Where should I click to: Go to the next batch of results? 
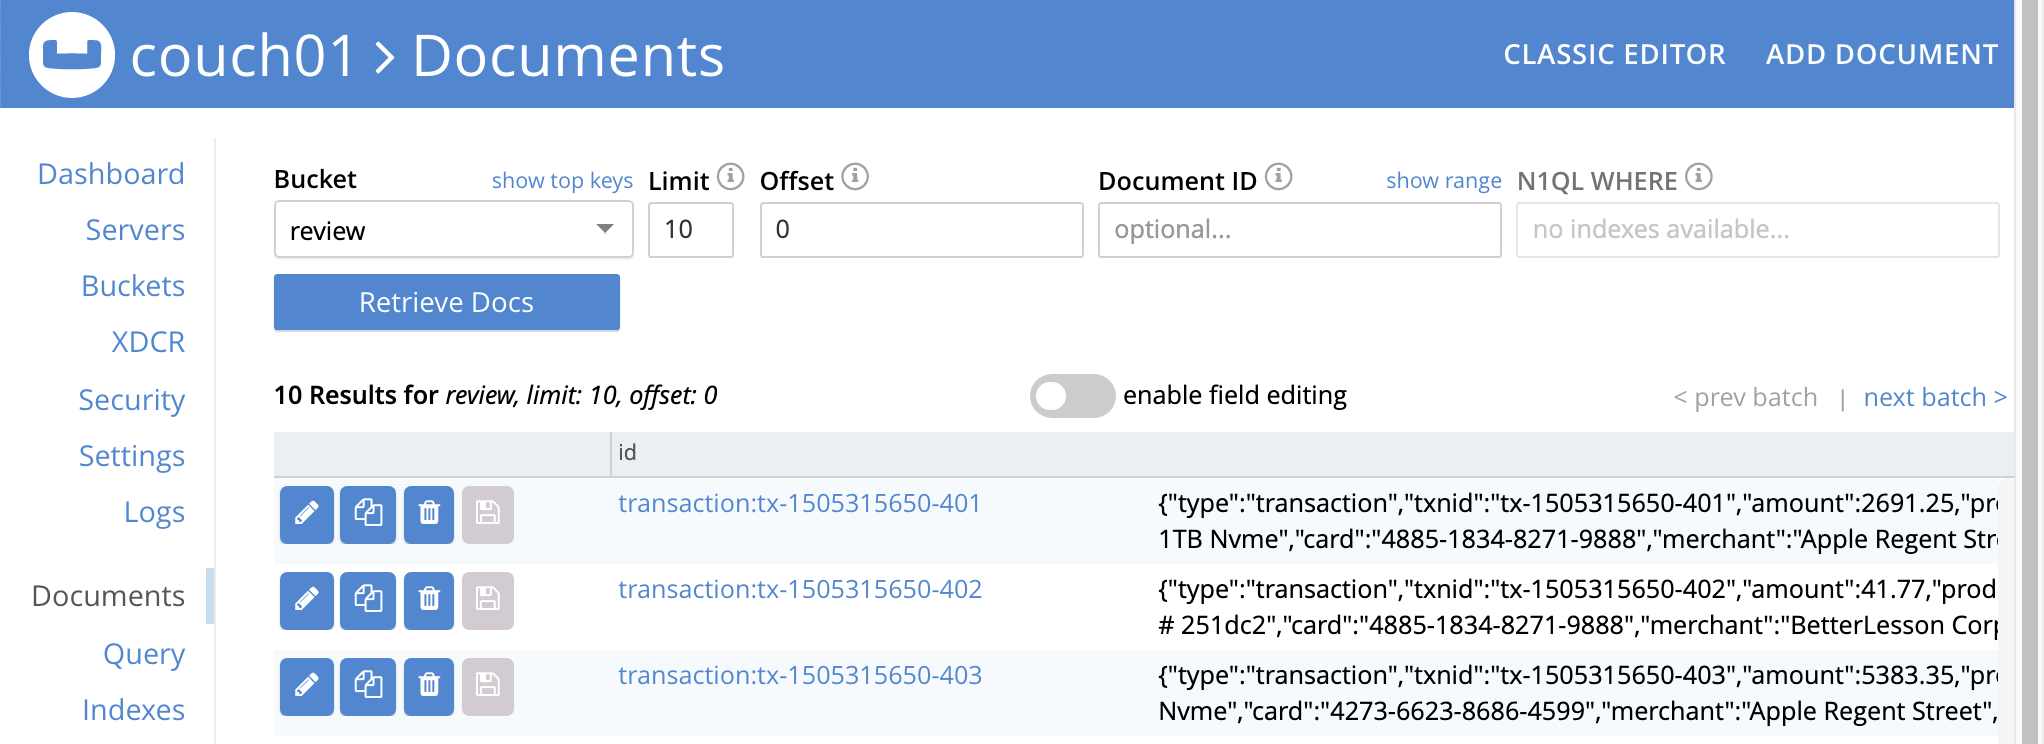click(1934, 397)
